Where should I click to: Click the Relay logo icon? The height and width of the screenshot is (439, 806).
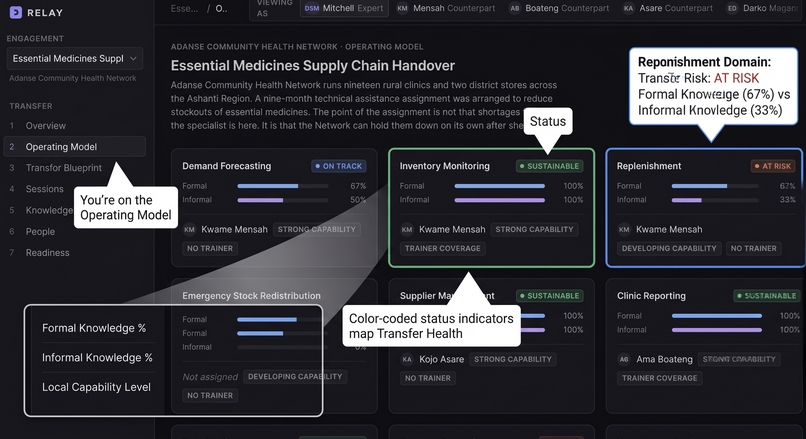[x=16, y=12]
